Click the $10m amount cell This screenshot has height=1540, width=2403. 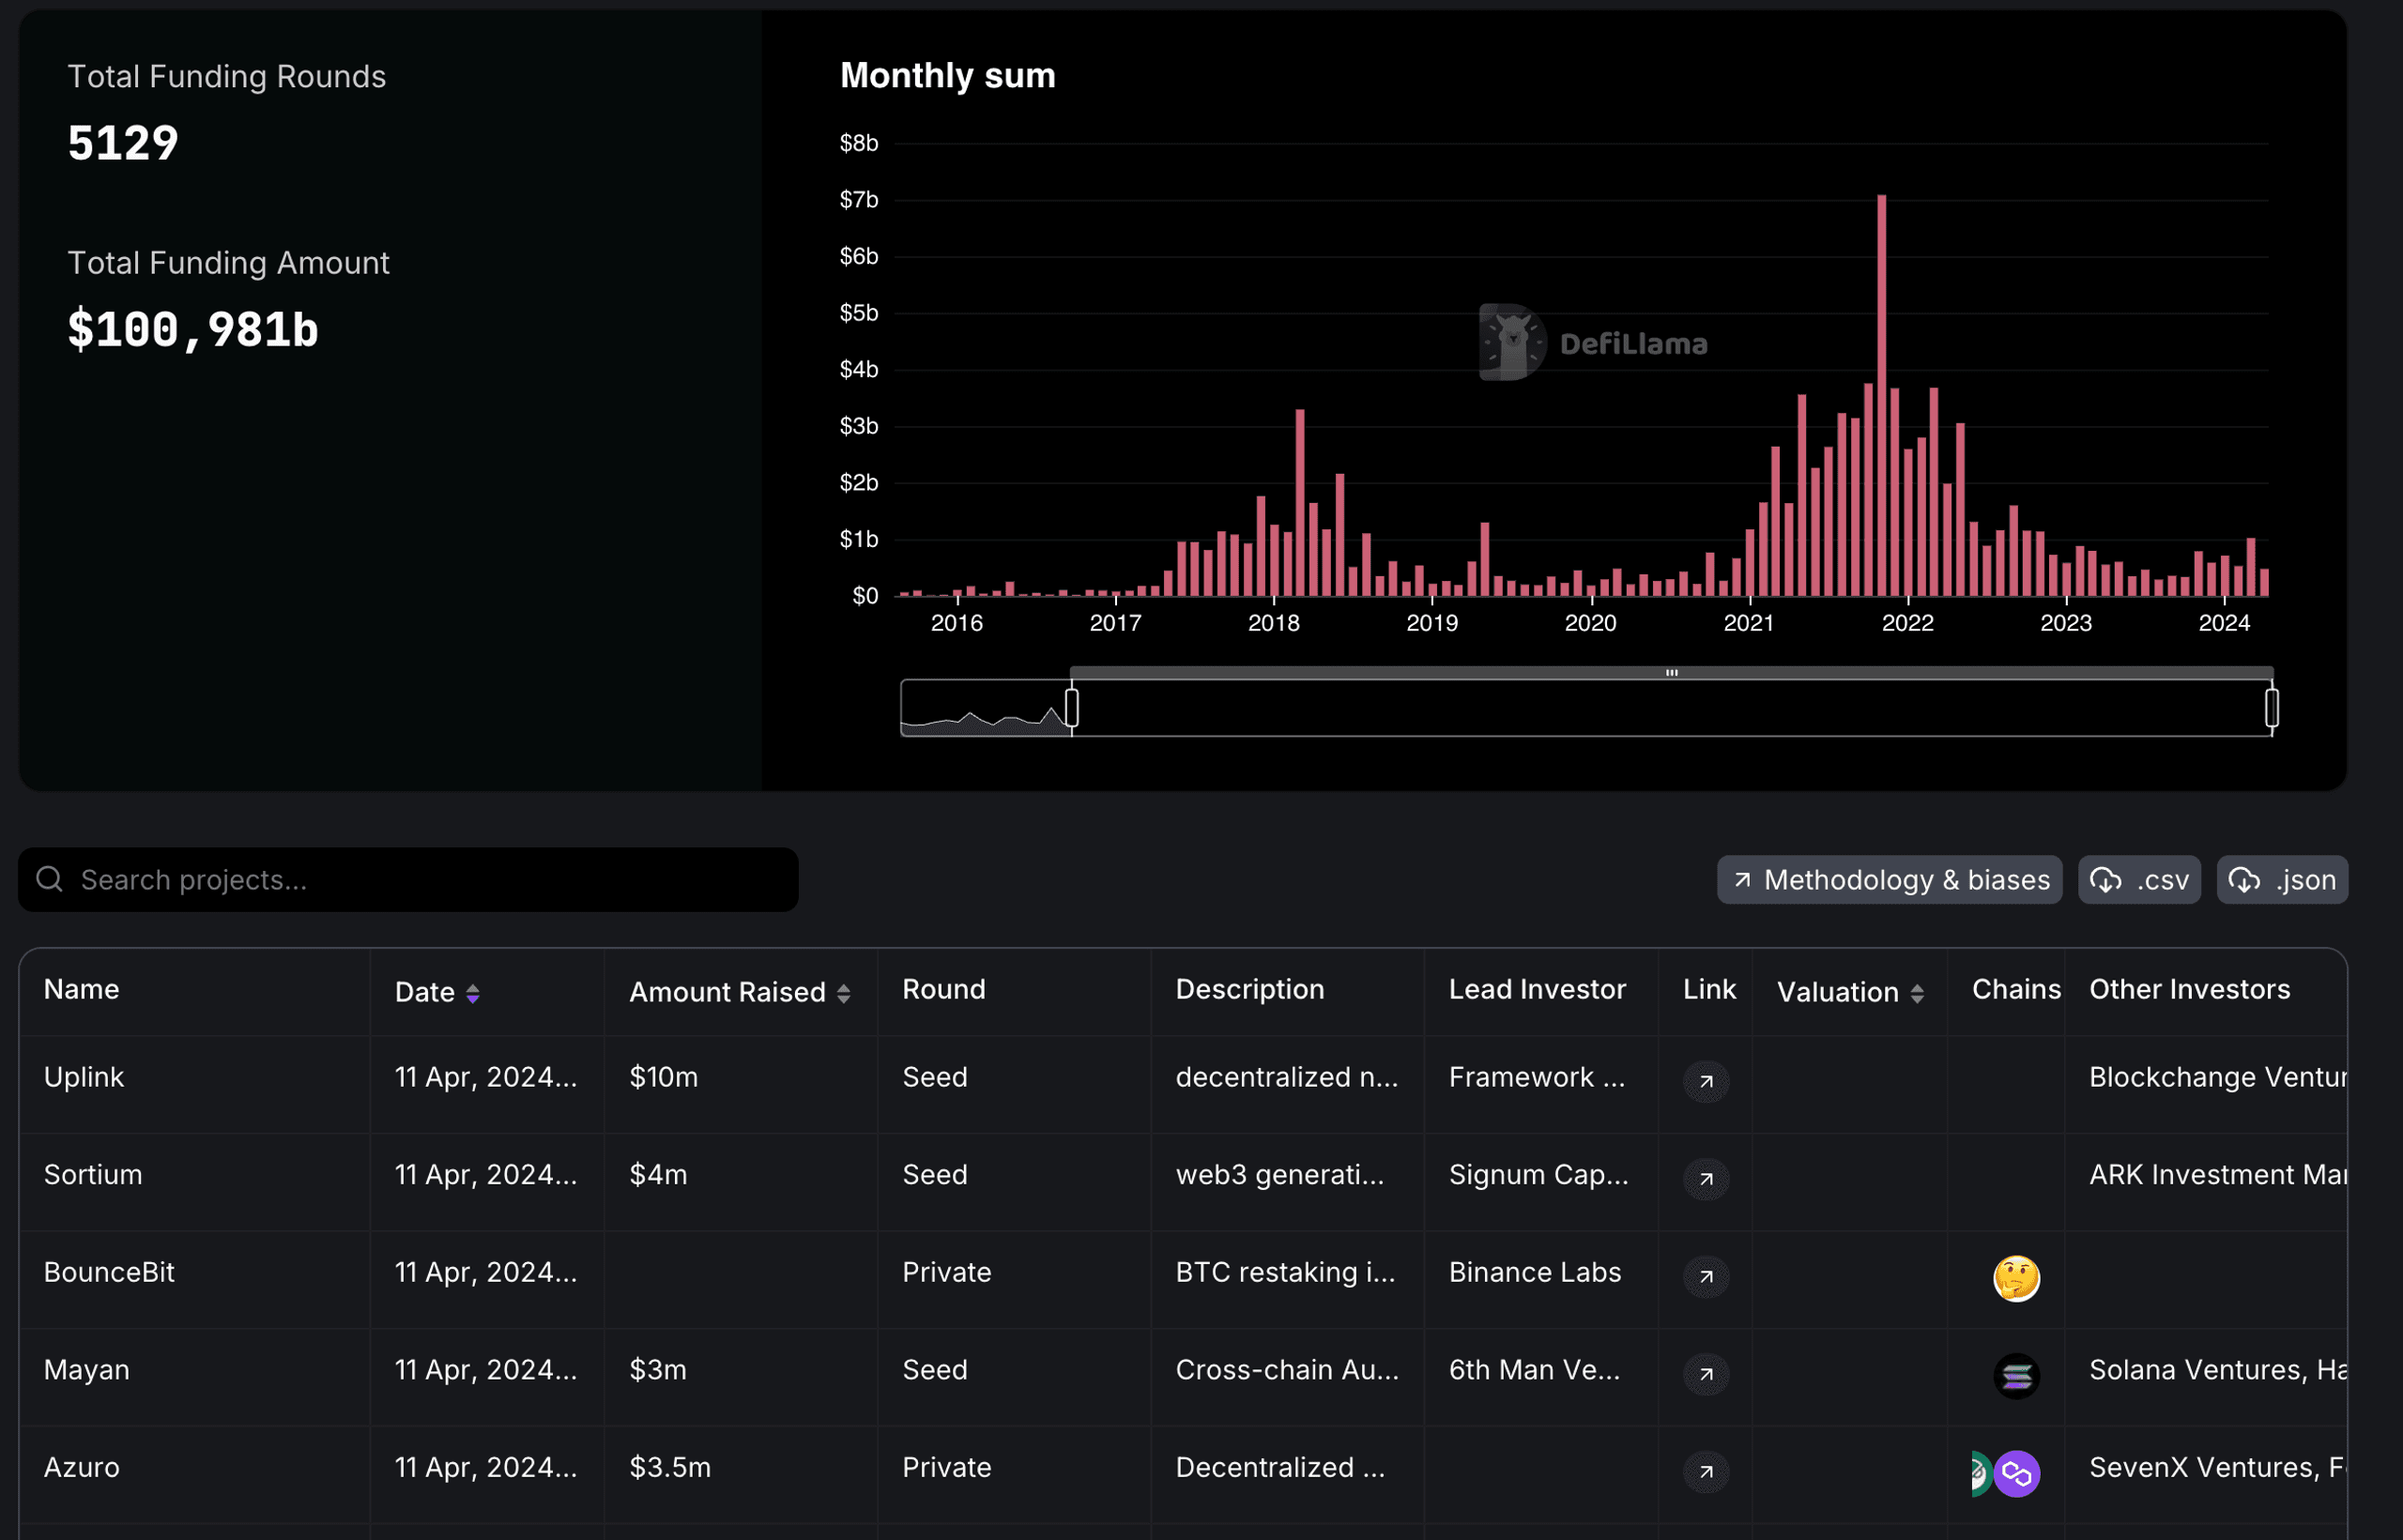point(664,1077)
